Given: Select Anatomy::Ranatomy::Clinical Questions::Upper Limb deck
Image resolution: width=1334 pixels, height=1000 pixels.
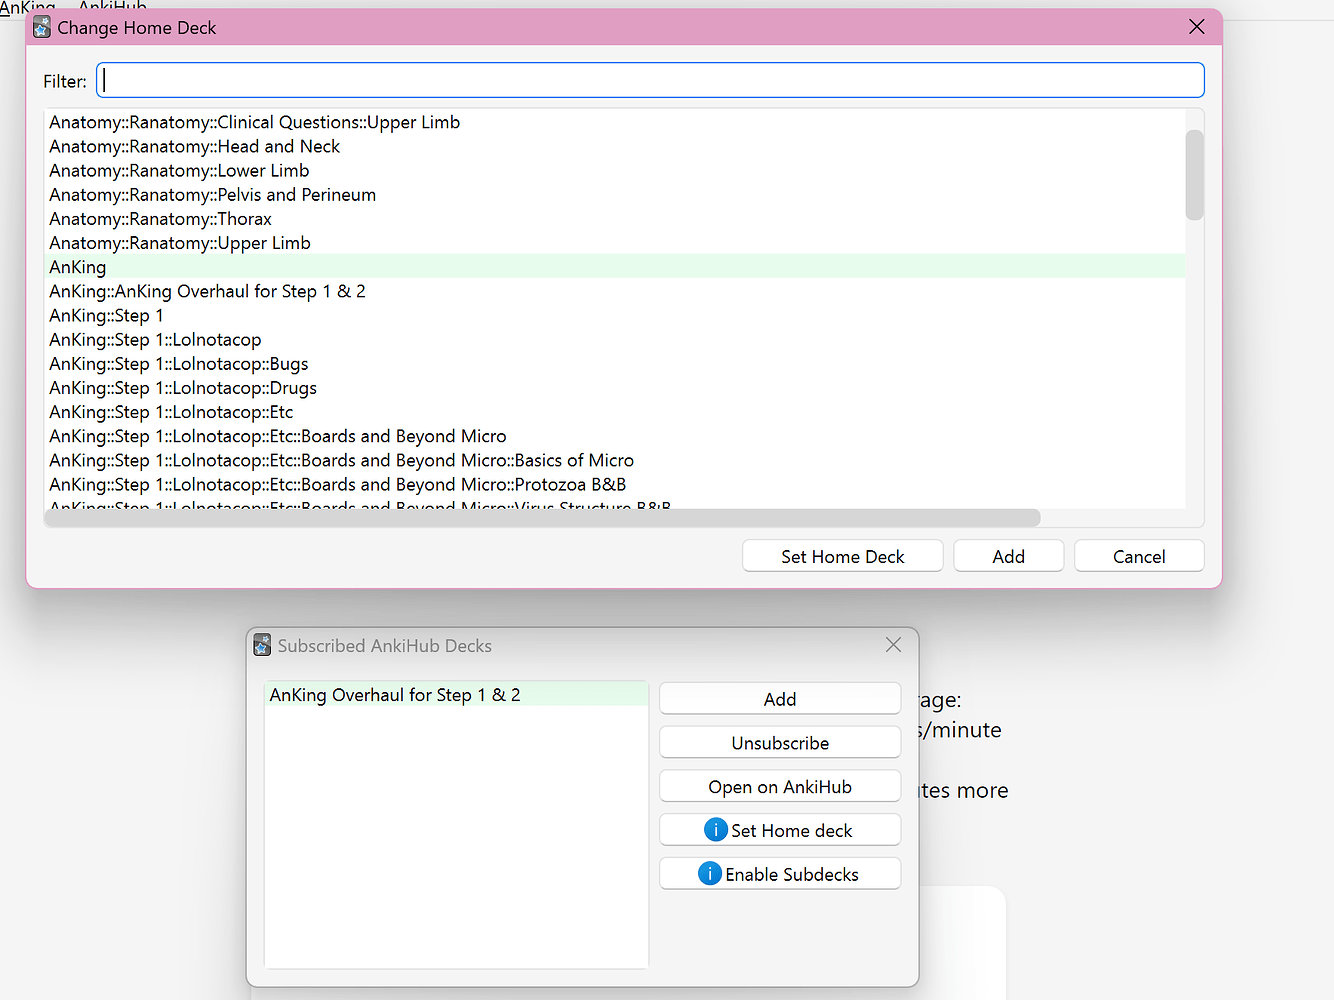Looking at the screenshot, I should [615, 122].
